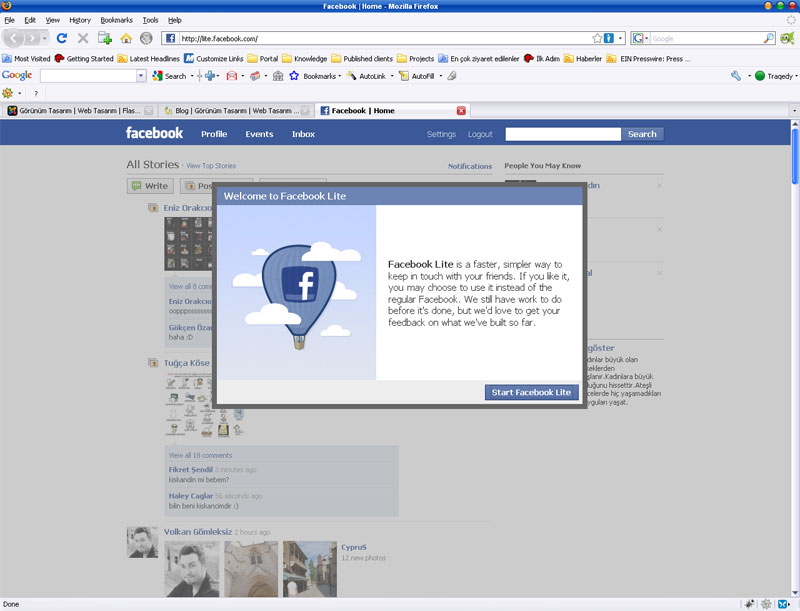
Task: Open the Tools menu
Action: (x=151, y=20)
